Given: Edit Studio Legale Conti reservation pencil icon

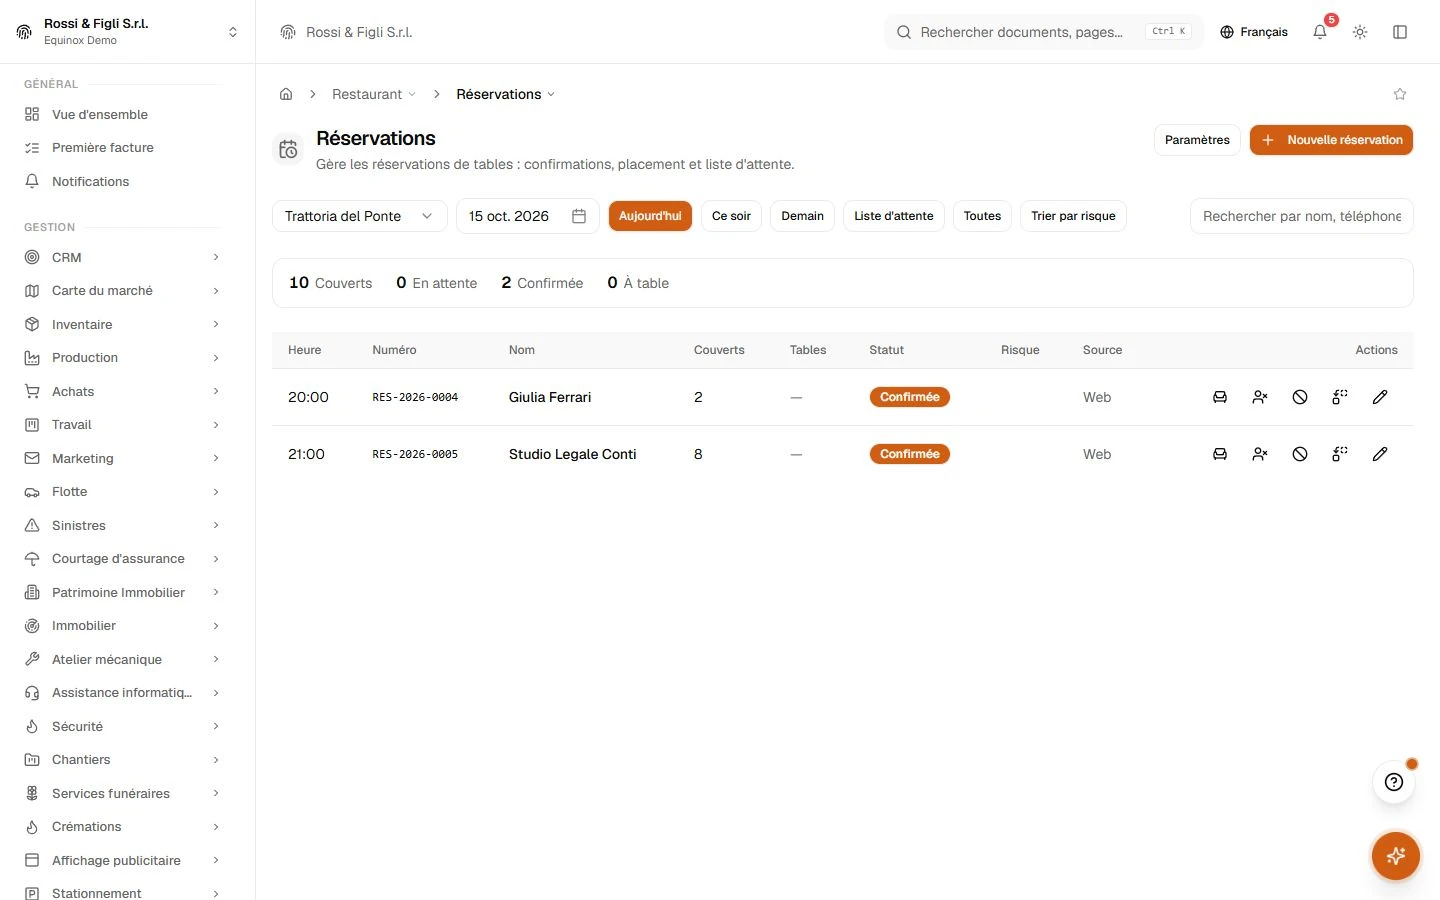Looking at the screenshot, I should tap(1380, 454).
